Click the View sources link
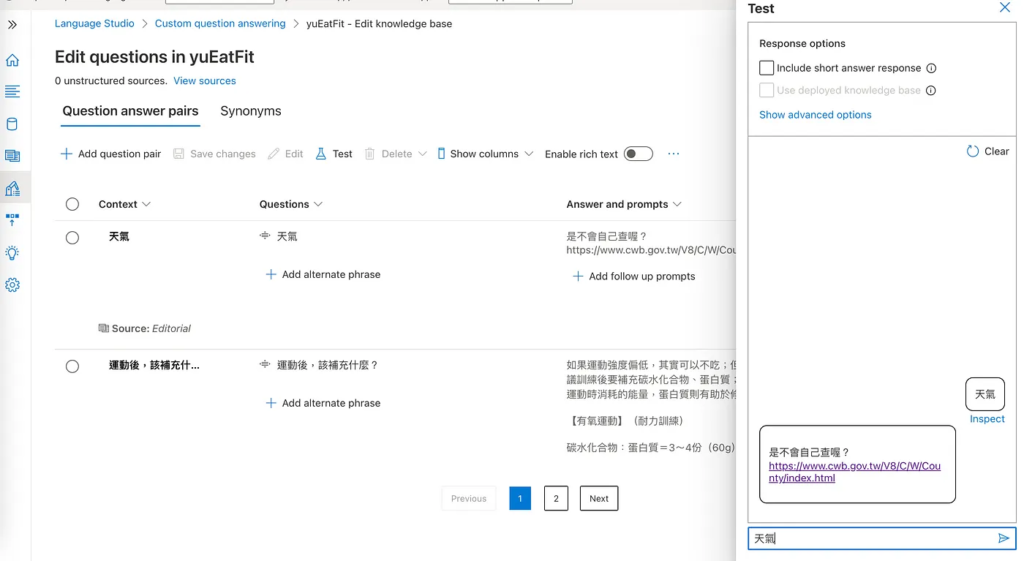Viewport: 1024px width, 561px height. (x=204, y=81)
